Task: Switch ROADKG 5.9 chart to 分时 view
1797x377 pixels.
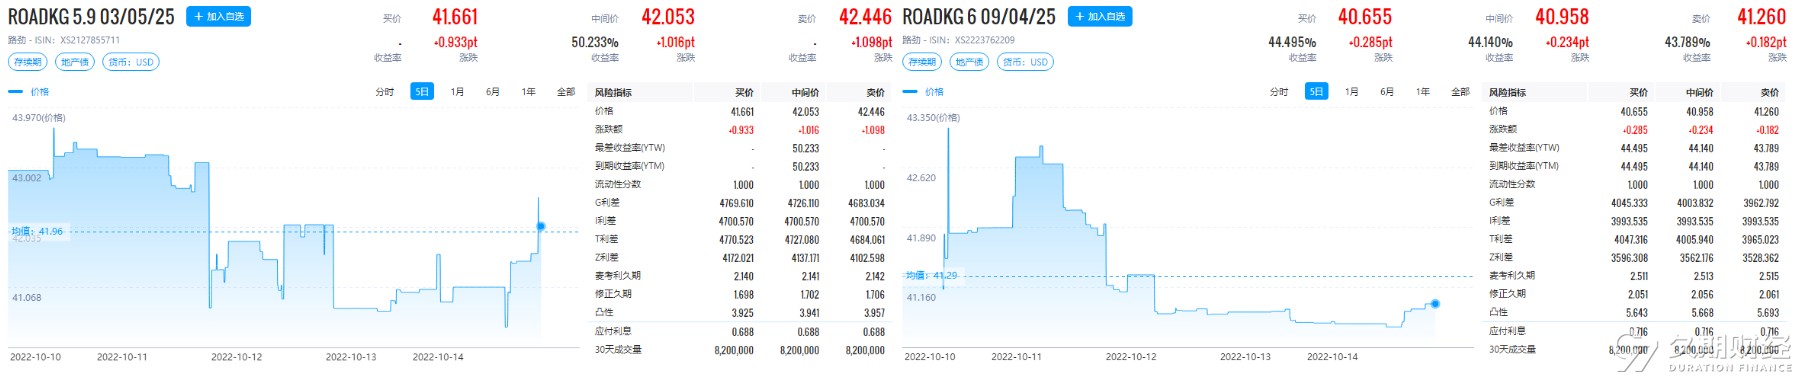Action: pos(385,92)
